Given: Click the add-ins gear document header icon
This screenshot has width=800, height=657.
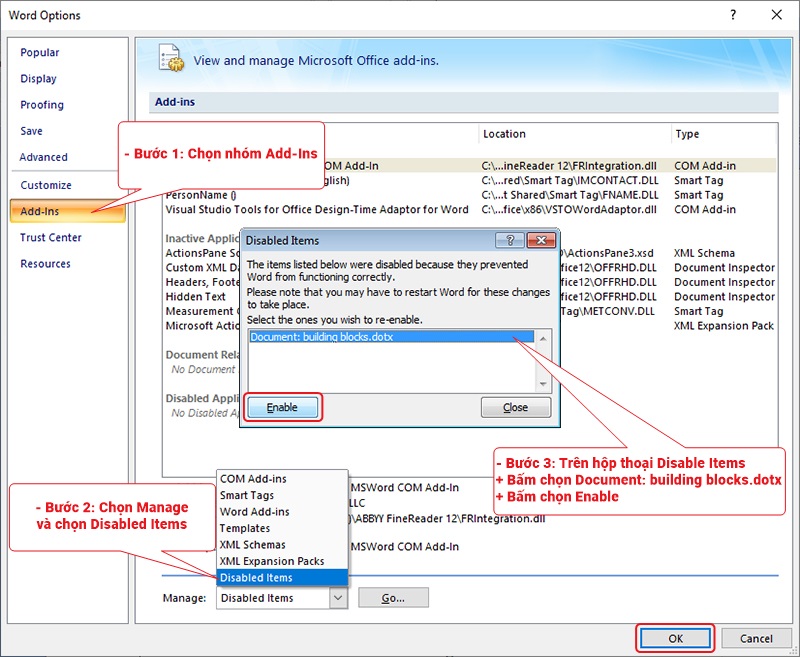Looking at the screenshot, I should [x=171, y=58].
